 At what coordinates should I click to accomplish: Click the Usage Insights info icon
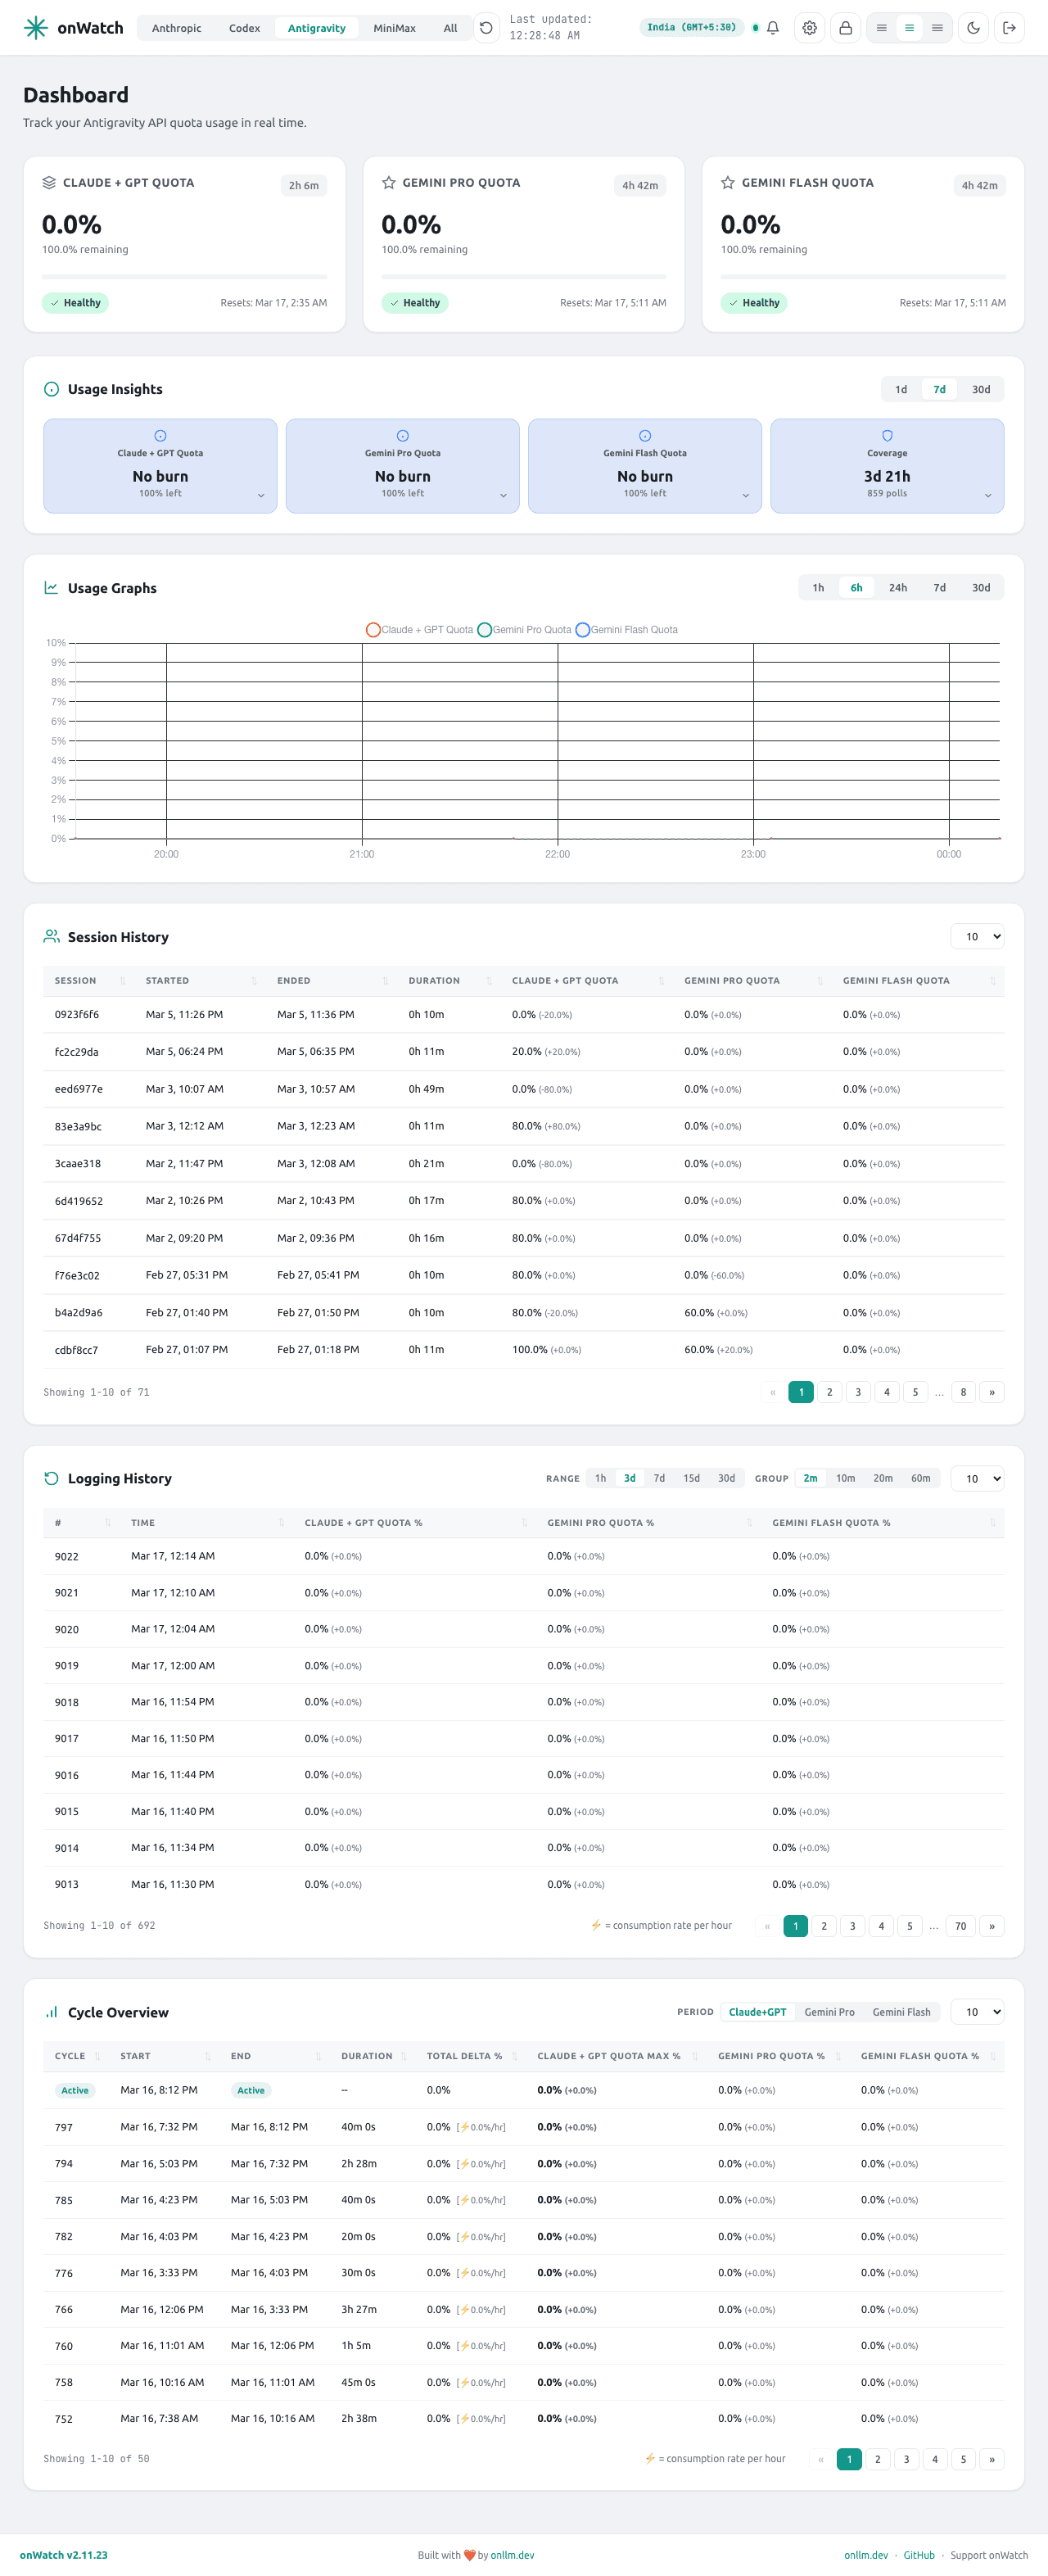coord(52,389)
